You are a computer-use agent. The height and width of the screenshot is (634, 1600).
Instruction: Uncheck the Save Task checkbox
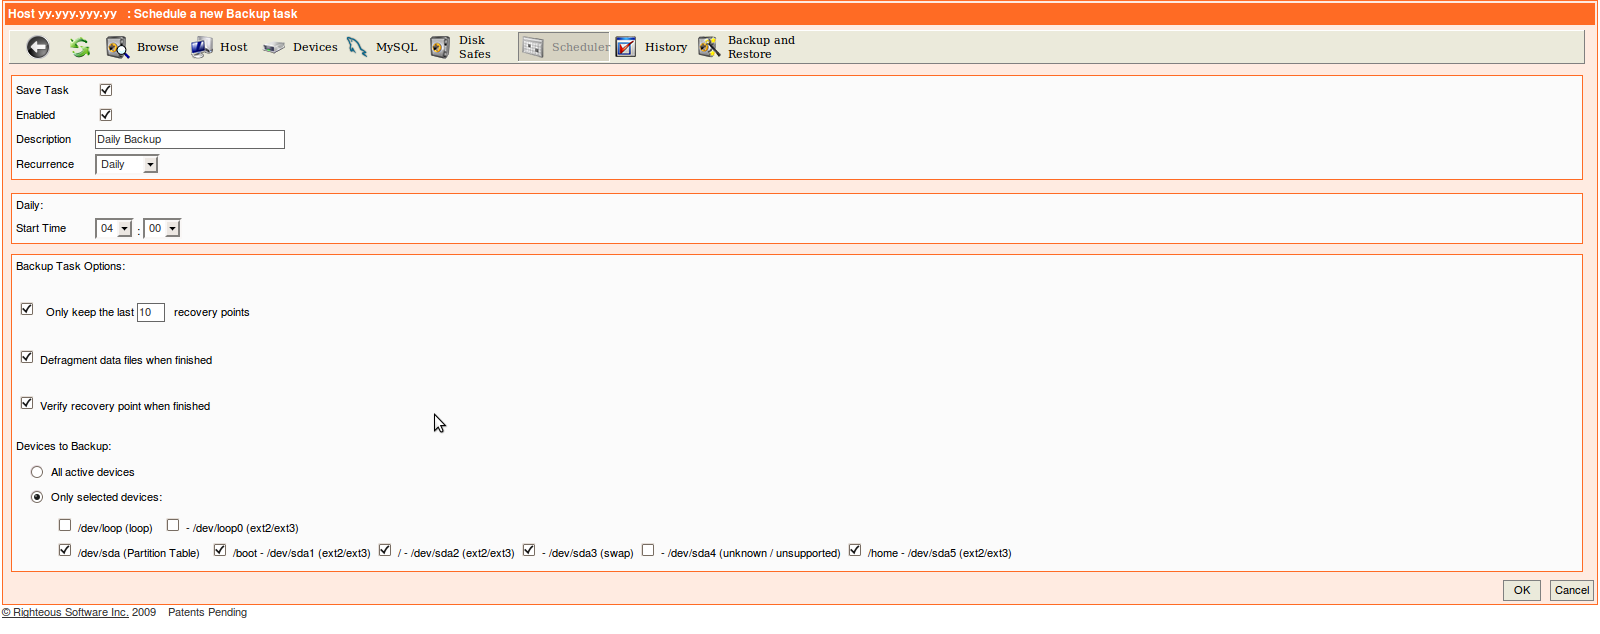pos(106,90)
